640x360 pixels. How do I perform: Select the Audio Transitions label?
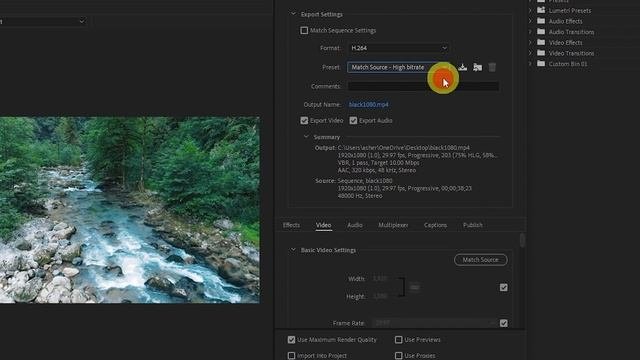[571, 32]
